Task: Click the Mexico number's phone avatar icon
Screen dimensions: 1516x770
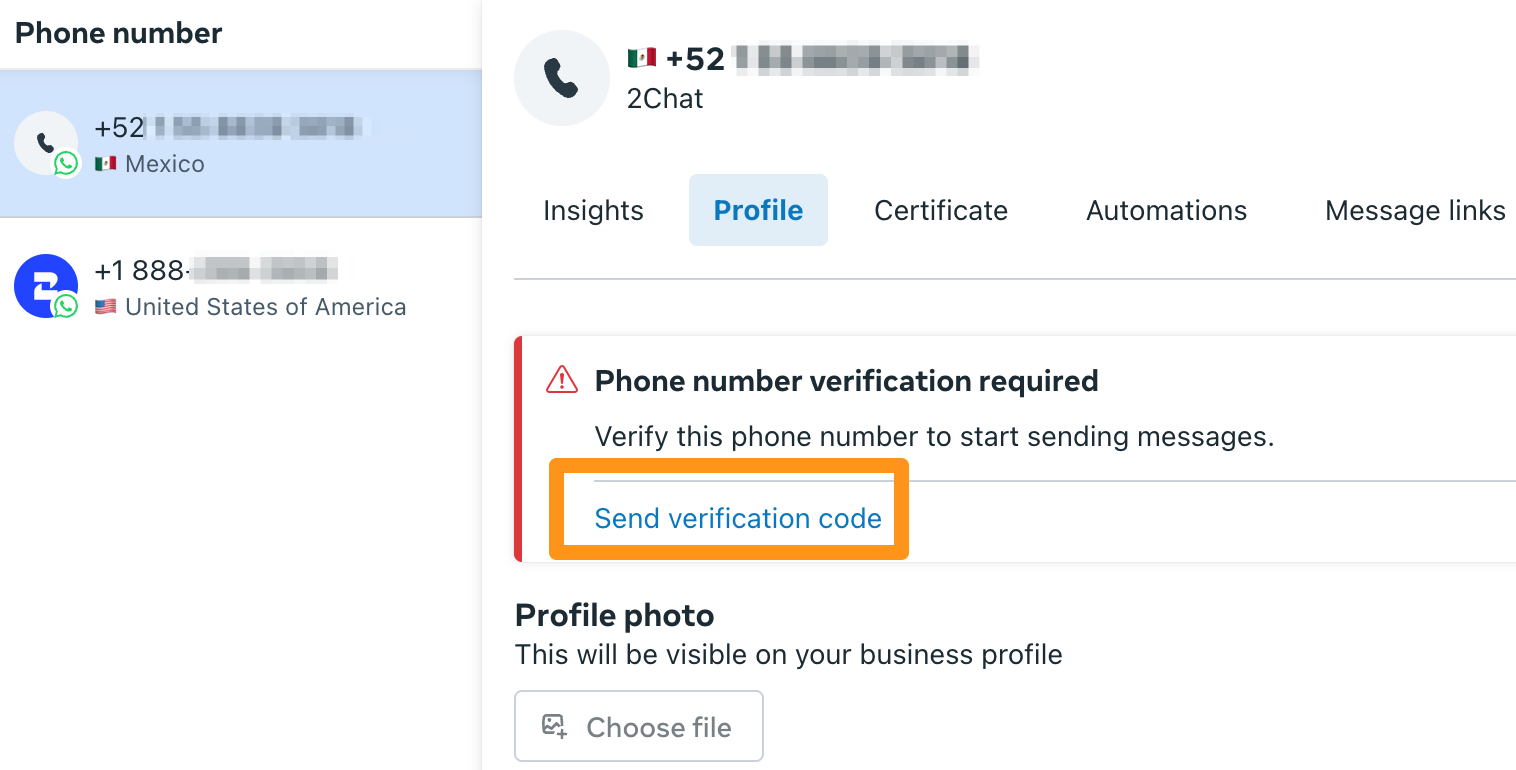Action: 46,143
